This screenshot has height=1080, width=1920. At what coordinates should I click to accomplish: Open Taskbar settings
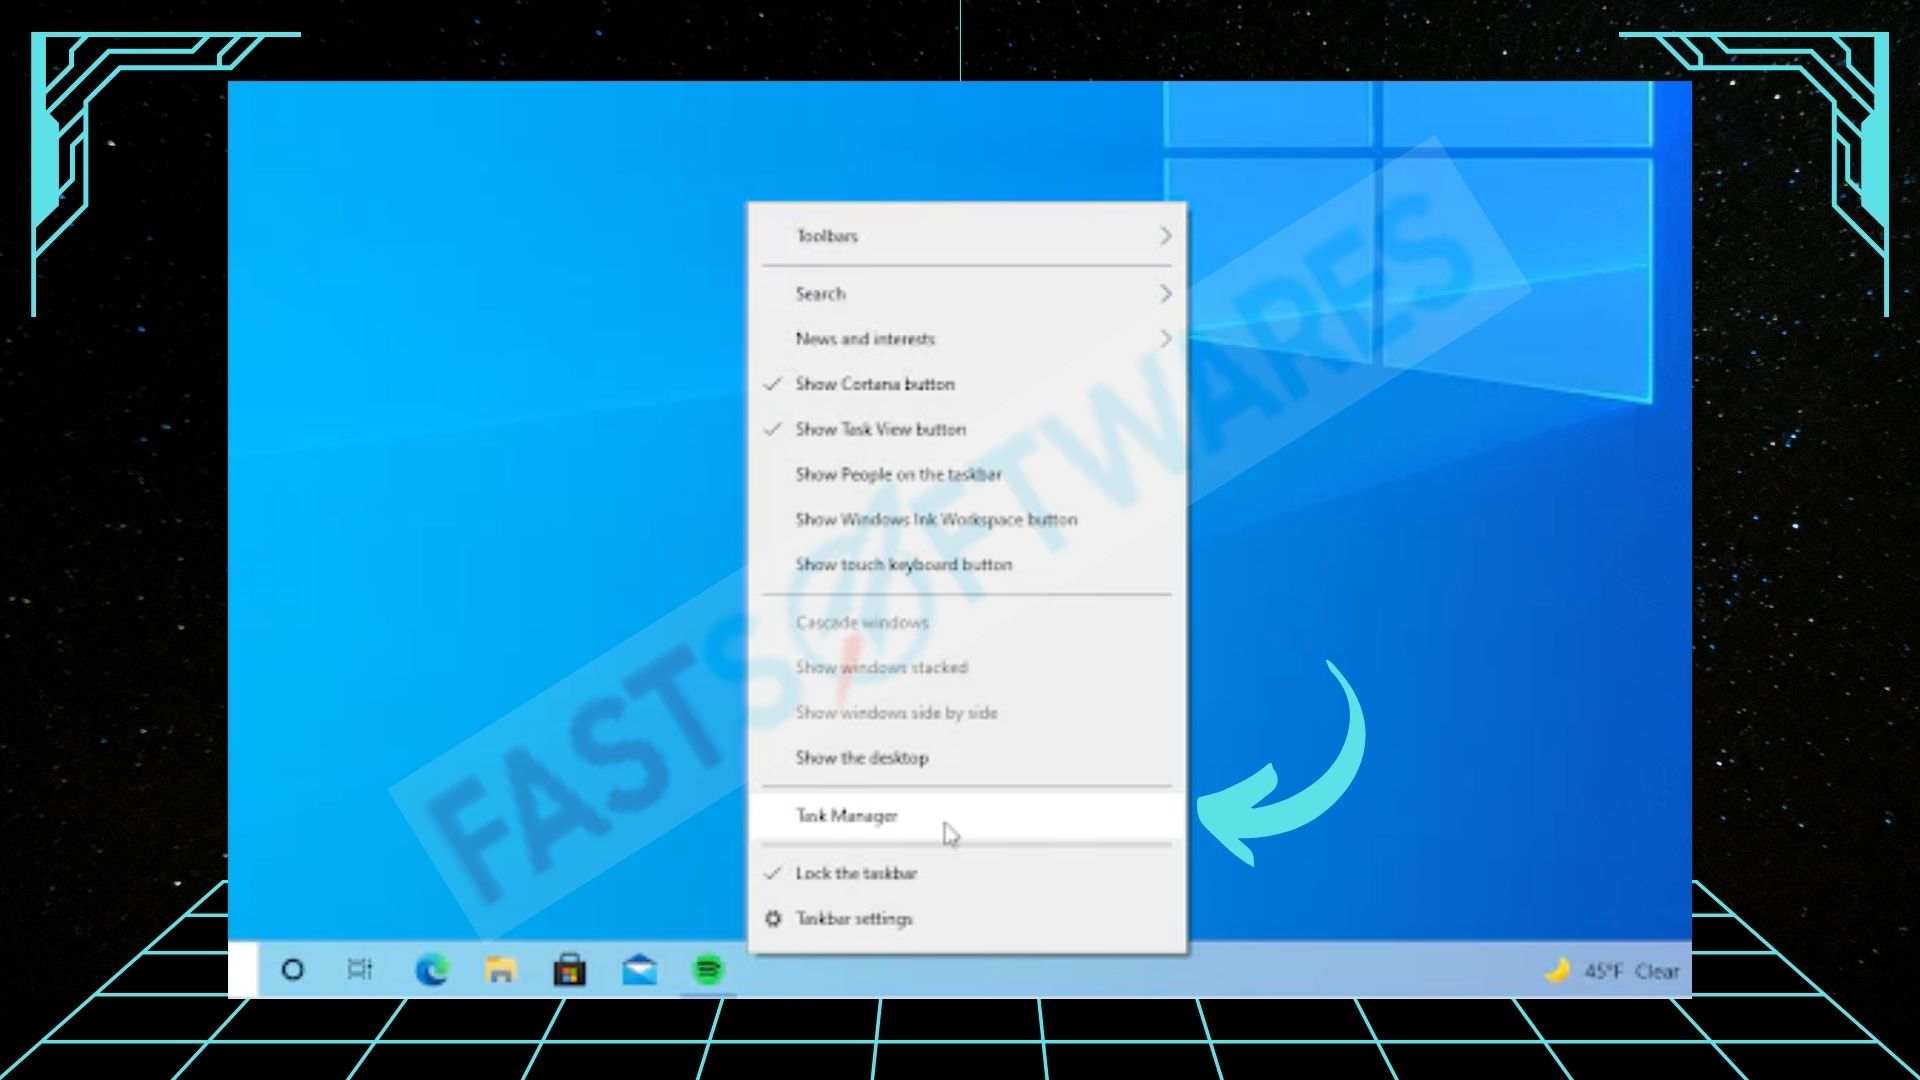point(968,918)
